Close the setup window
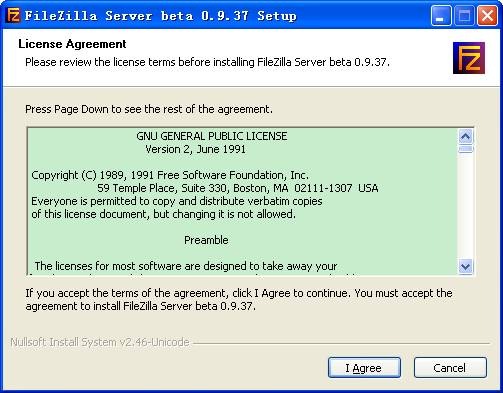503x393 pixels. coord(487,15)
